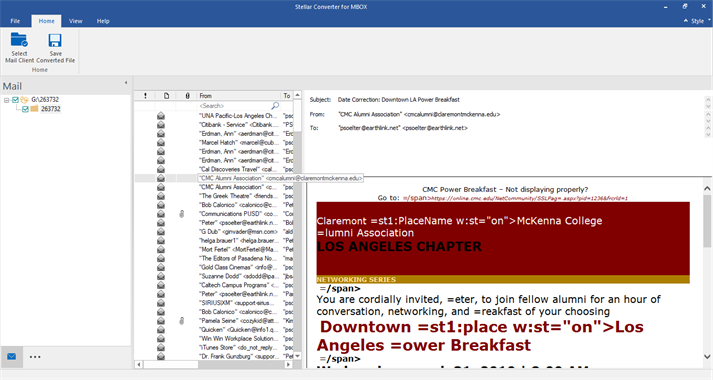The width and height of the screenshot is (713, 380).
Task: Click mail list horizontal scroll right arrow
Action: (288, 365)
